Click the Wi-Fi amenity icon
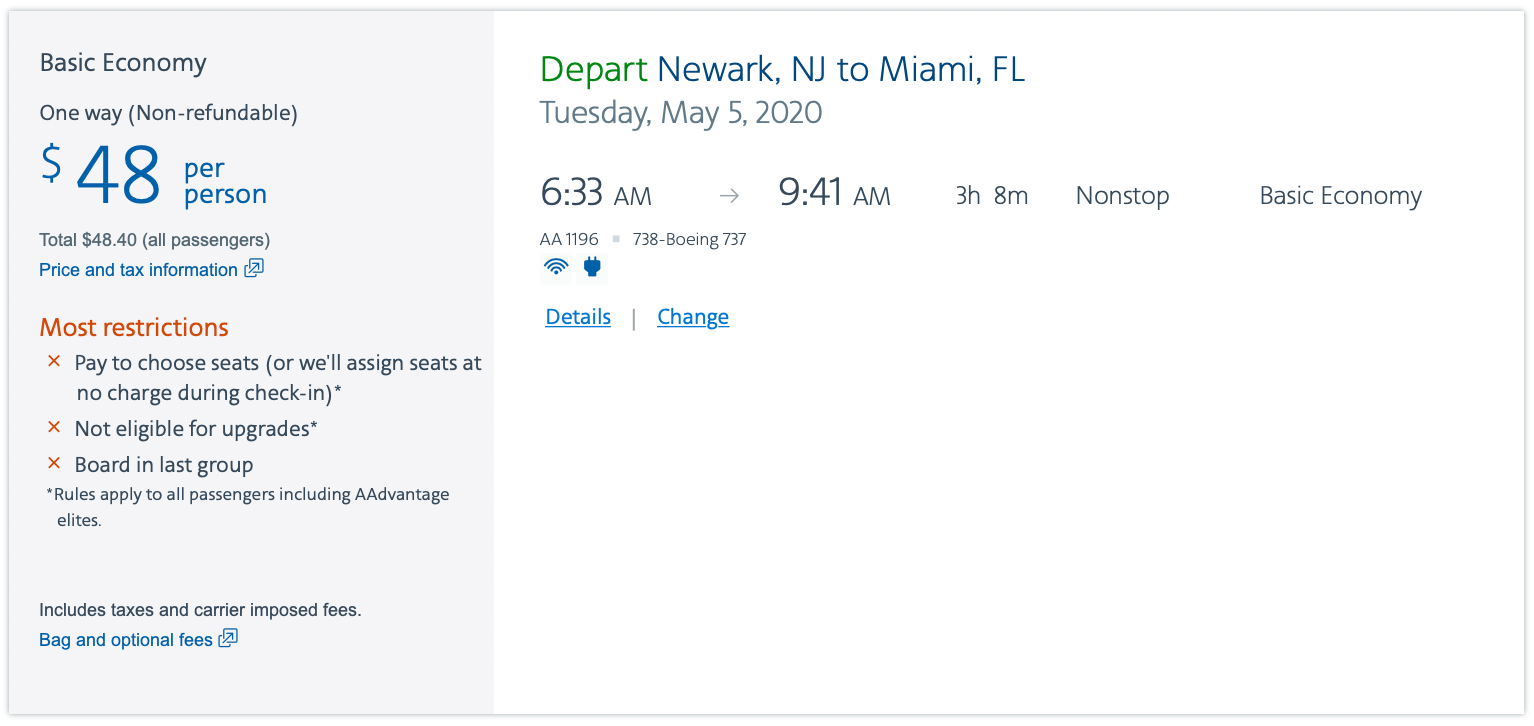This screenshot has width=1534, height=726. click(x=557, y=267)
